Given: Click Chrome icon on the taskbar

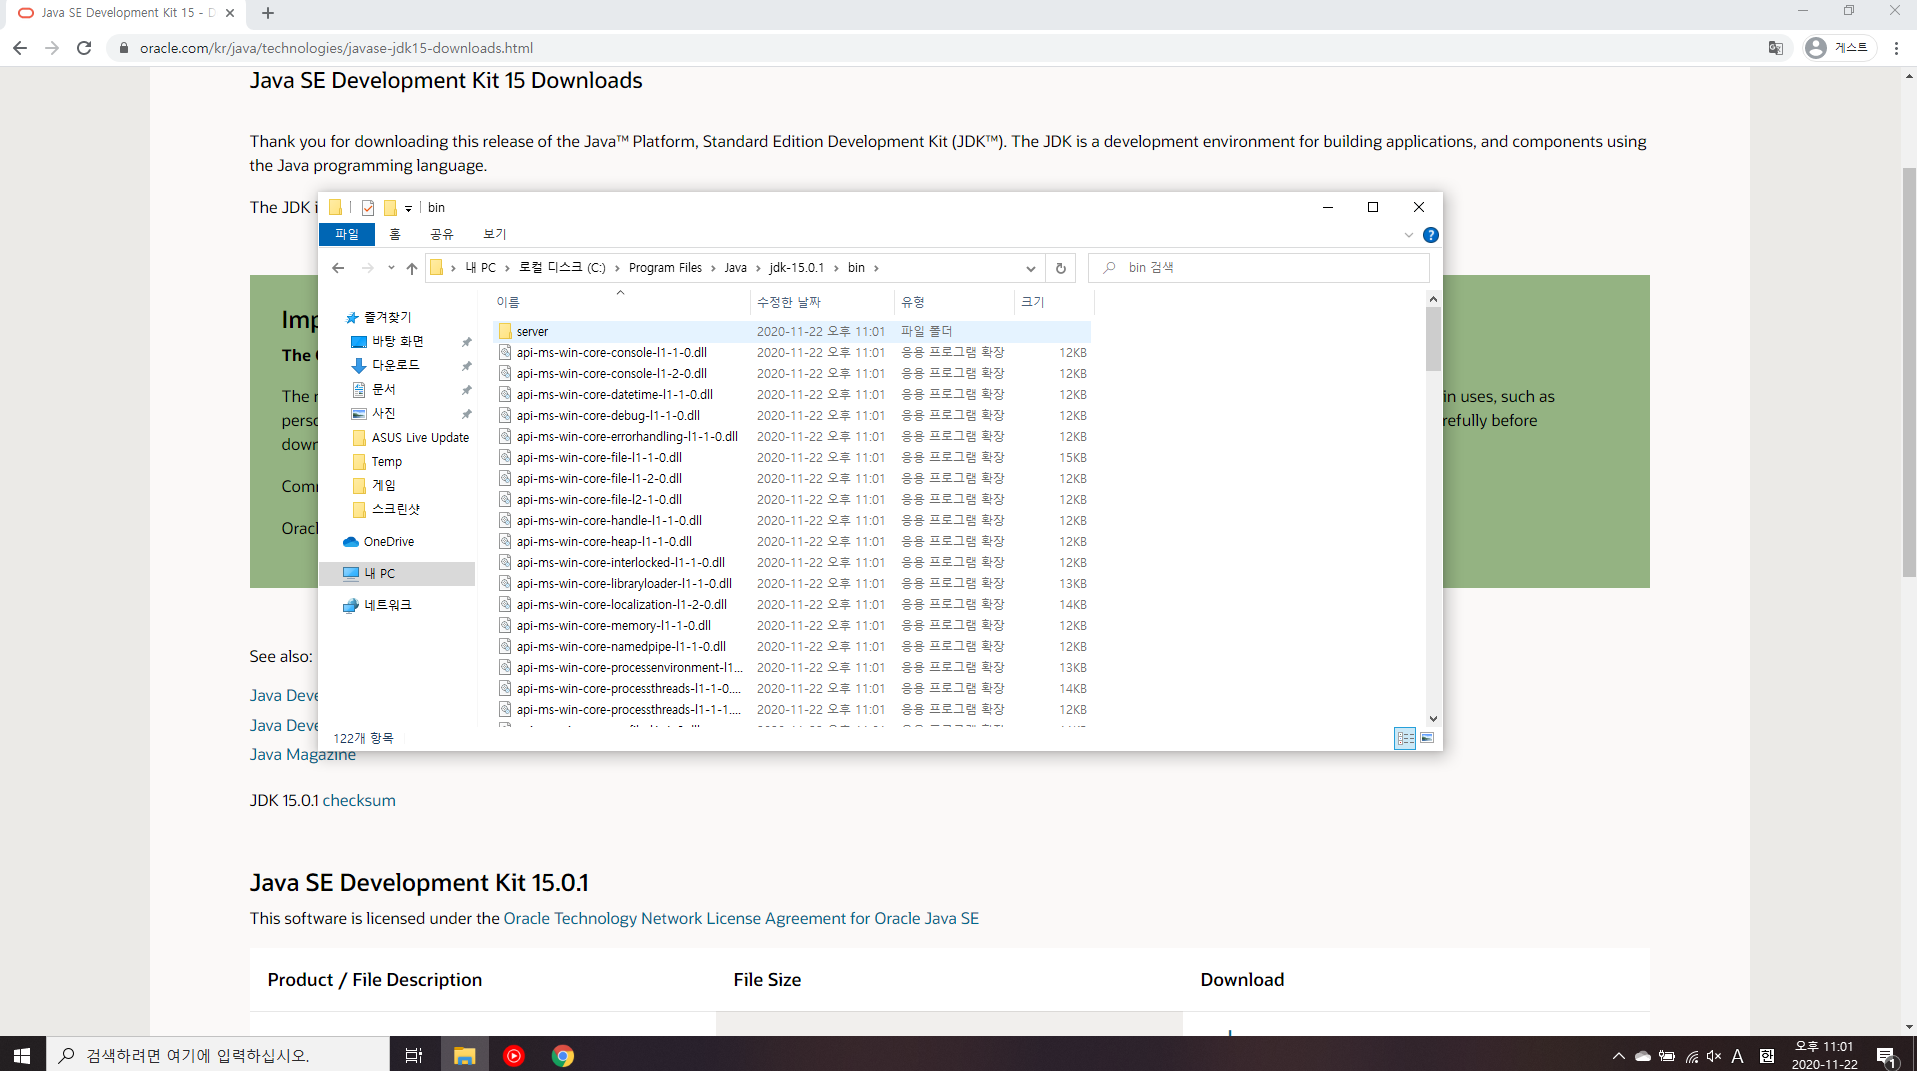Looking at the screenshot, I should click(x=563, y=1055).
